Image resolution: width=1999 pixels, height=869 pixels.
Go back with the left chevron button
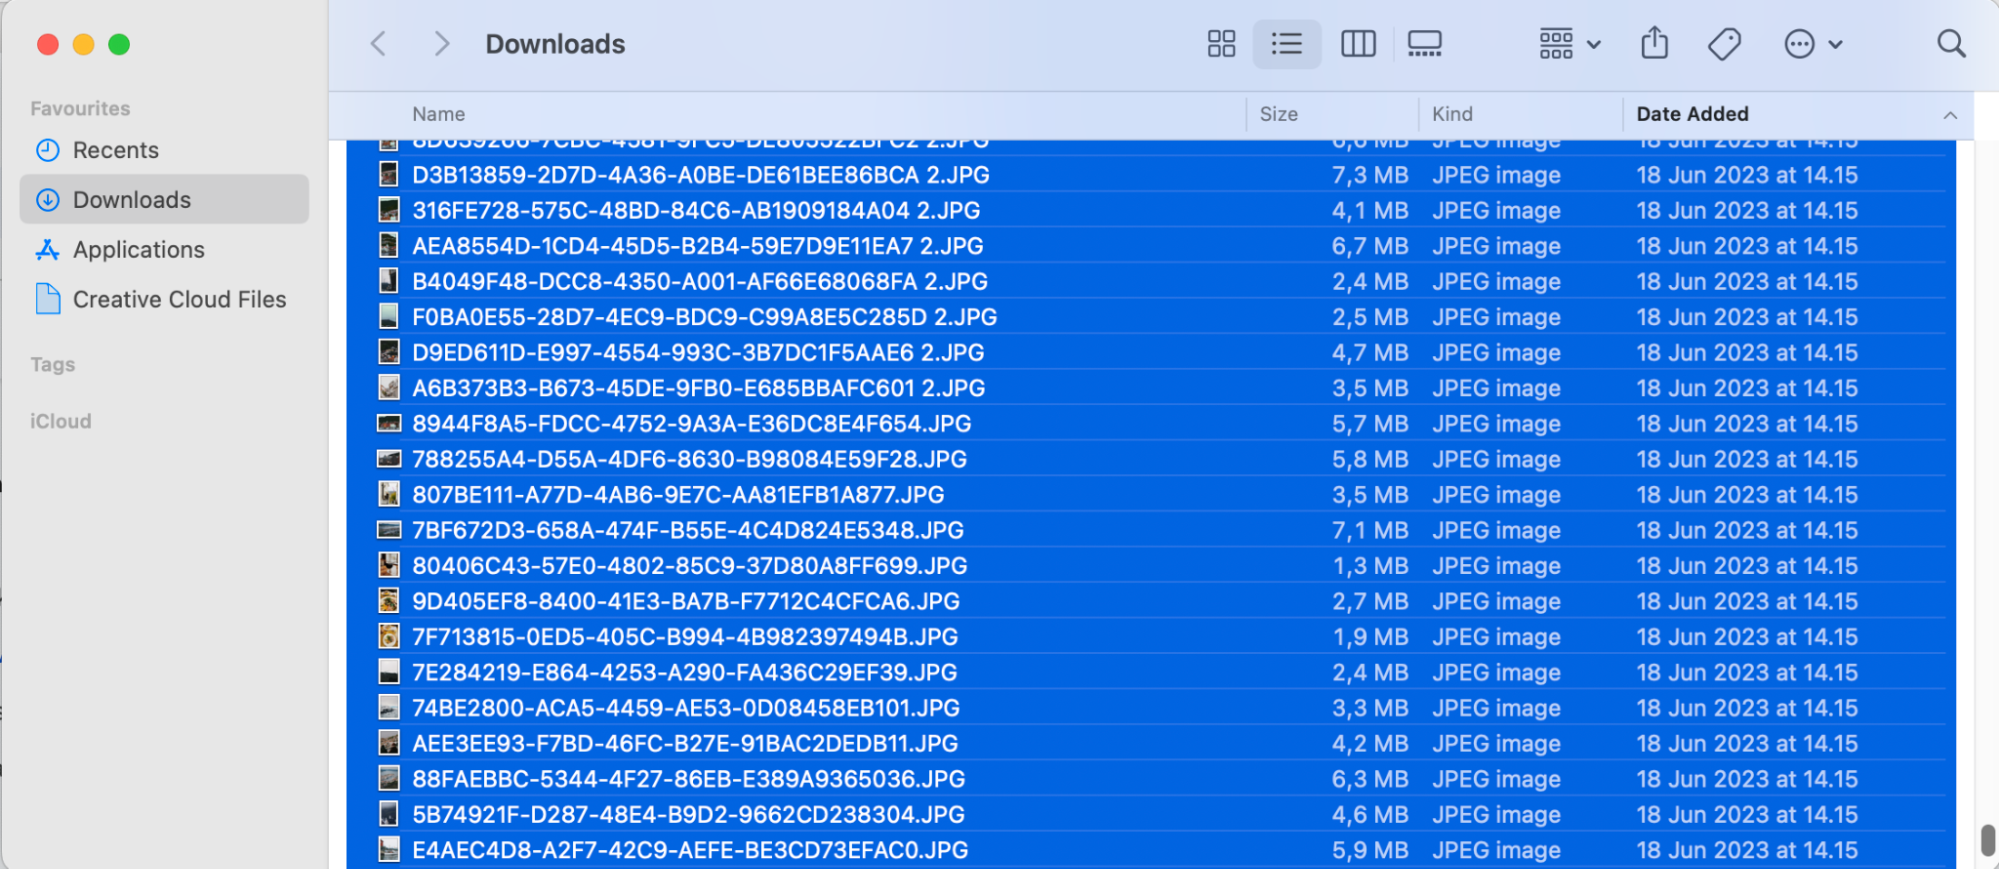click(378, 44)
